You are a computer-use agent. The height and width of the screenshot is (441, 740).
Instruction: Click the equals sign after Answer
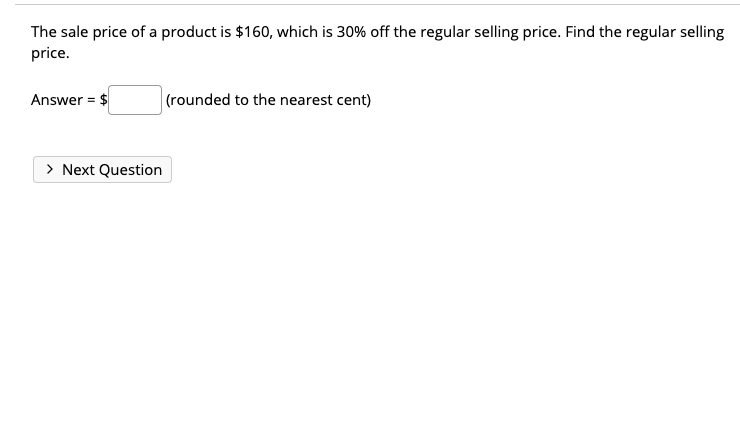click(89, 100)
